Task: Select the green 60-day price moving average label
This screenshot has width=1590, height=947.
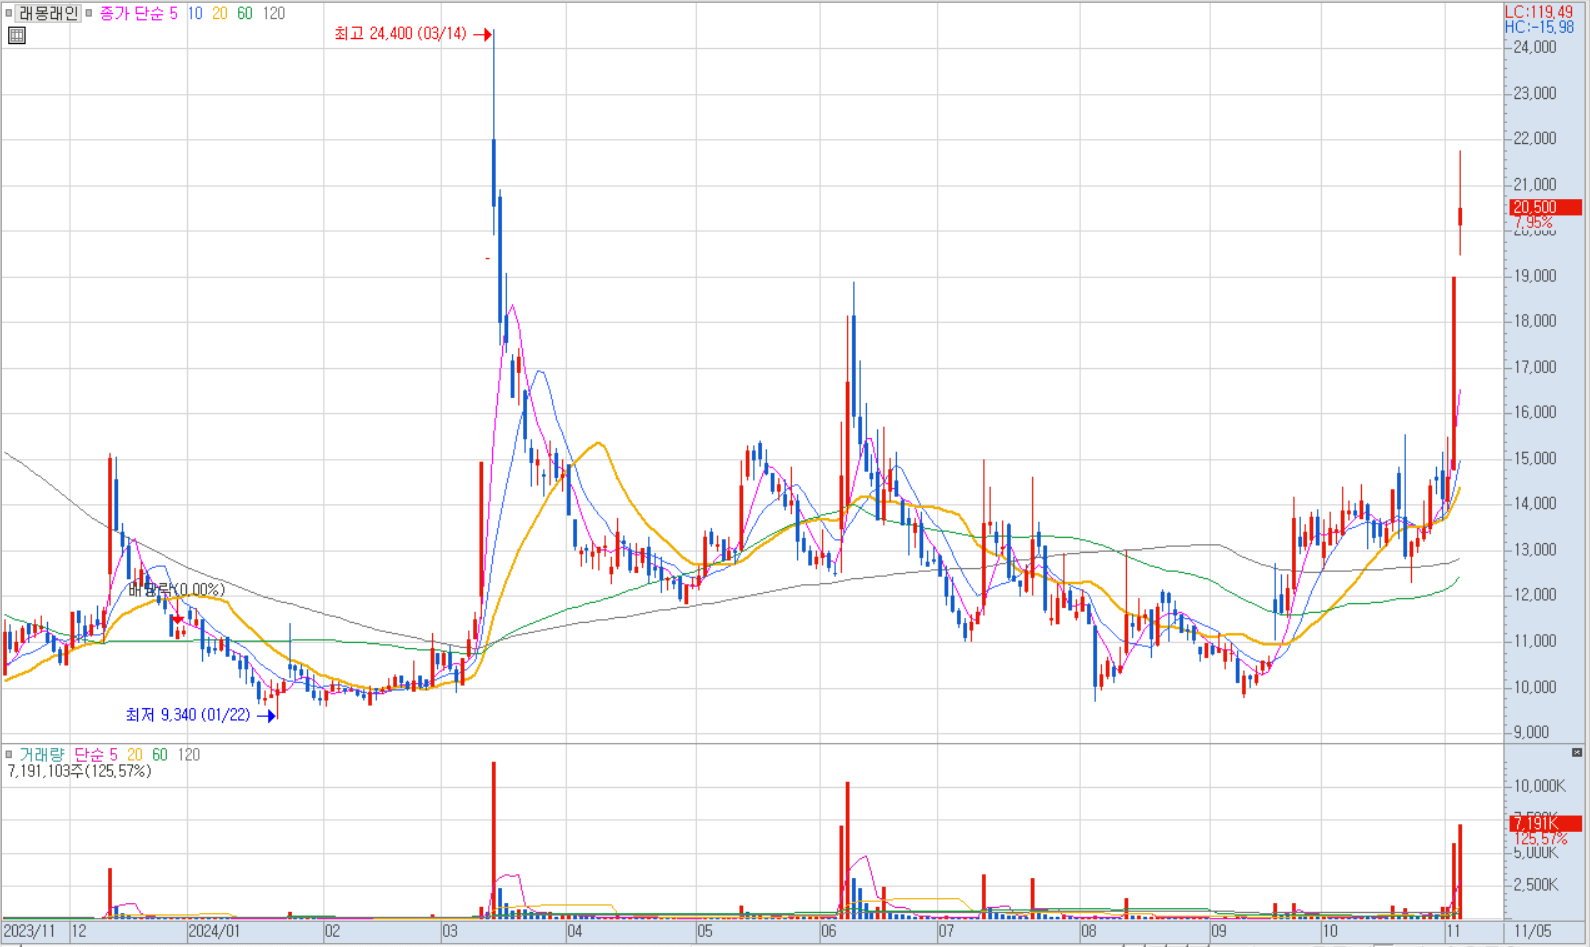Action: pyautogui.click(x=245, y=13)
